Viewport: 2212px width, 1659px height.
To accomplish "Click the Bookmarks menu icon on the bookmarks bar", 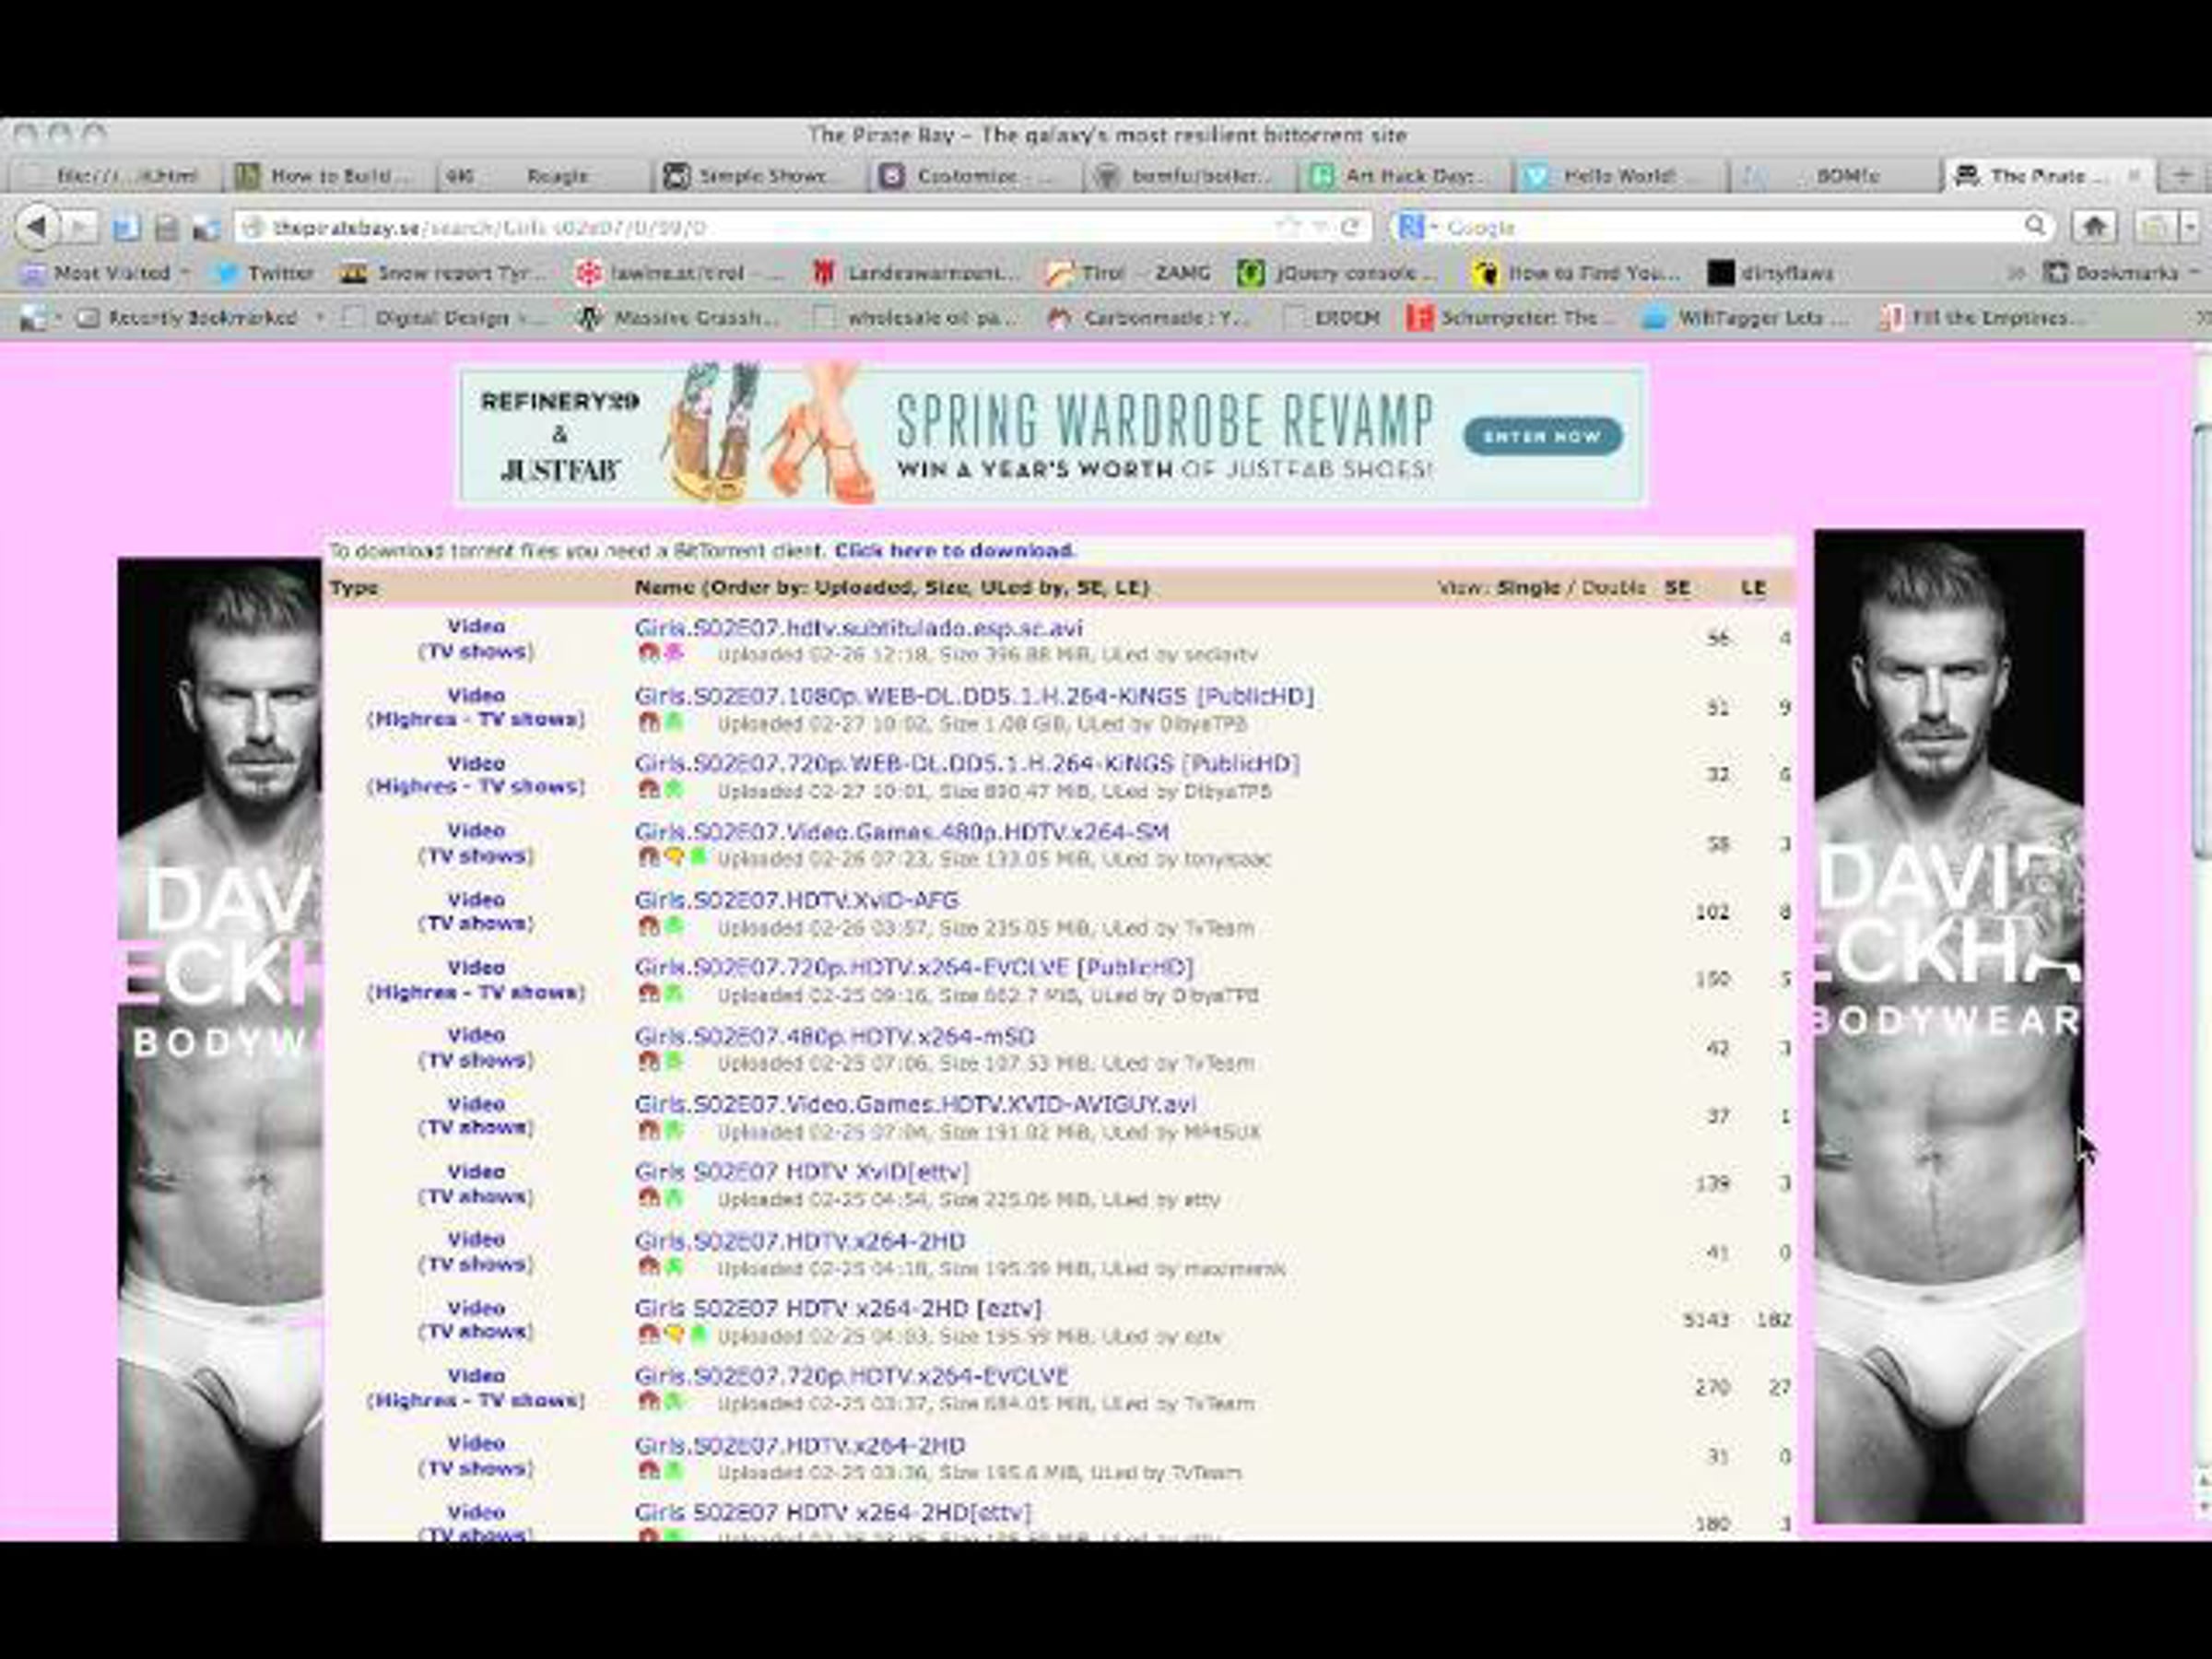I will click(x=2055, y=273).
